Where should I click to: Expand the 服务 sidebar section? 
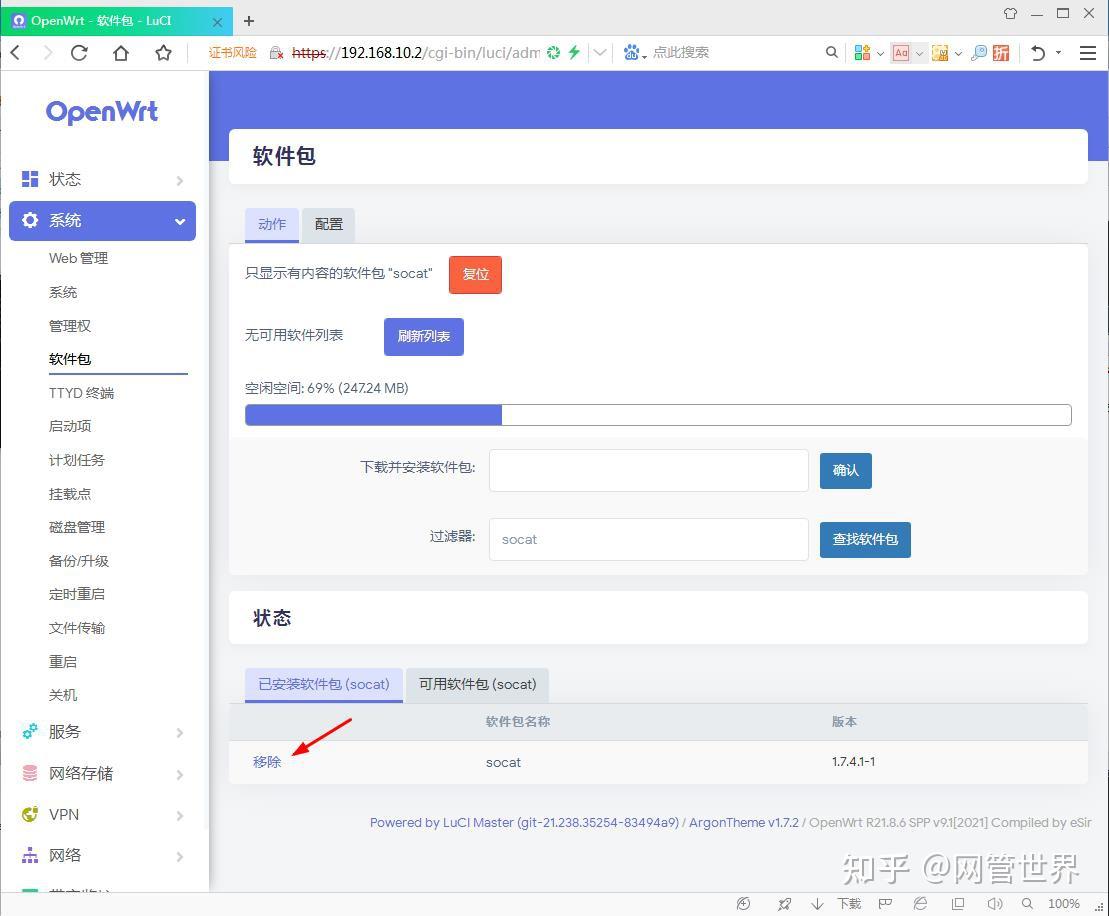[64, 731]
